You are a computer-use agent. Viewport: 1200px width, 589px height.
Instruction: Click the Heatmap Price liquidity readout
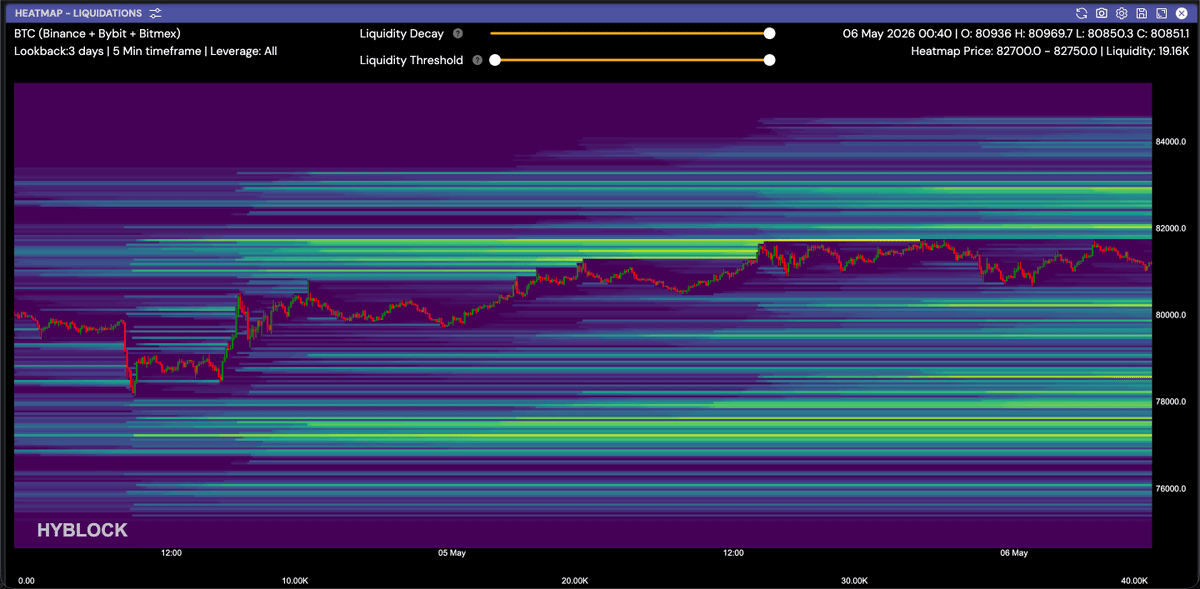click(1049, 50)
